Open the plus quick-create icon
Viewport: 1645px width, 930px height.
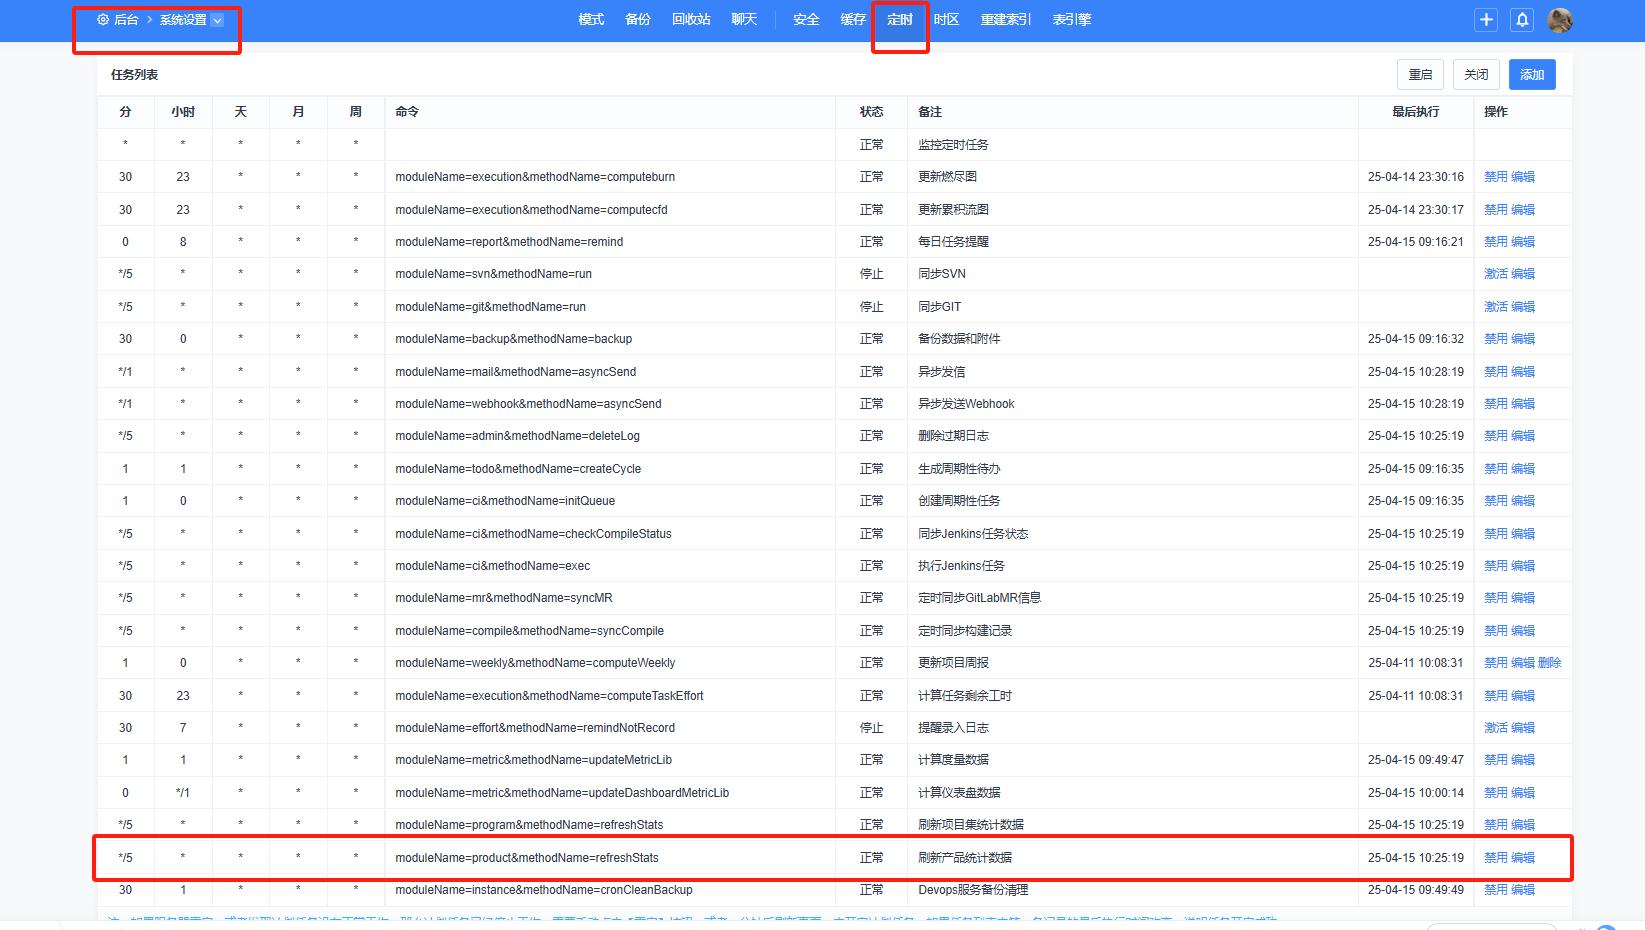point(1486,20)
